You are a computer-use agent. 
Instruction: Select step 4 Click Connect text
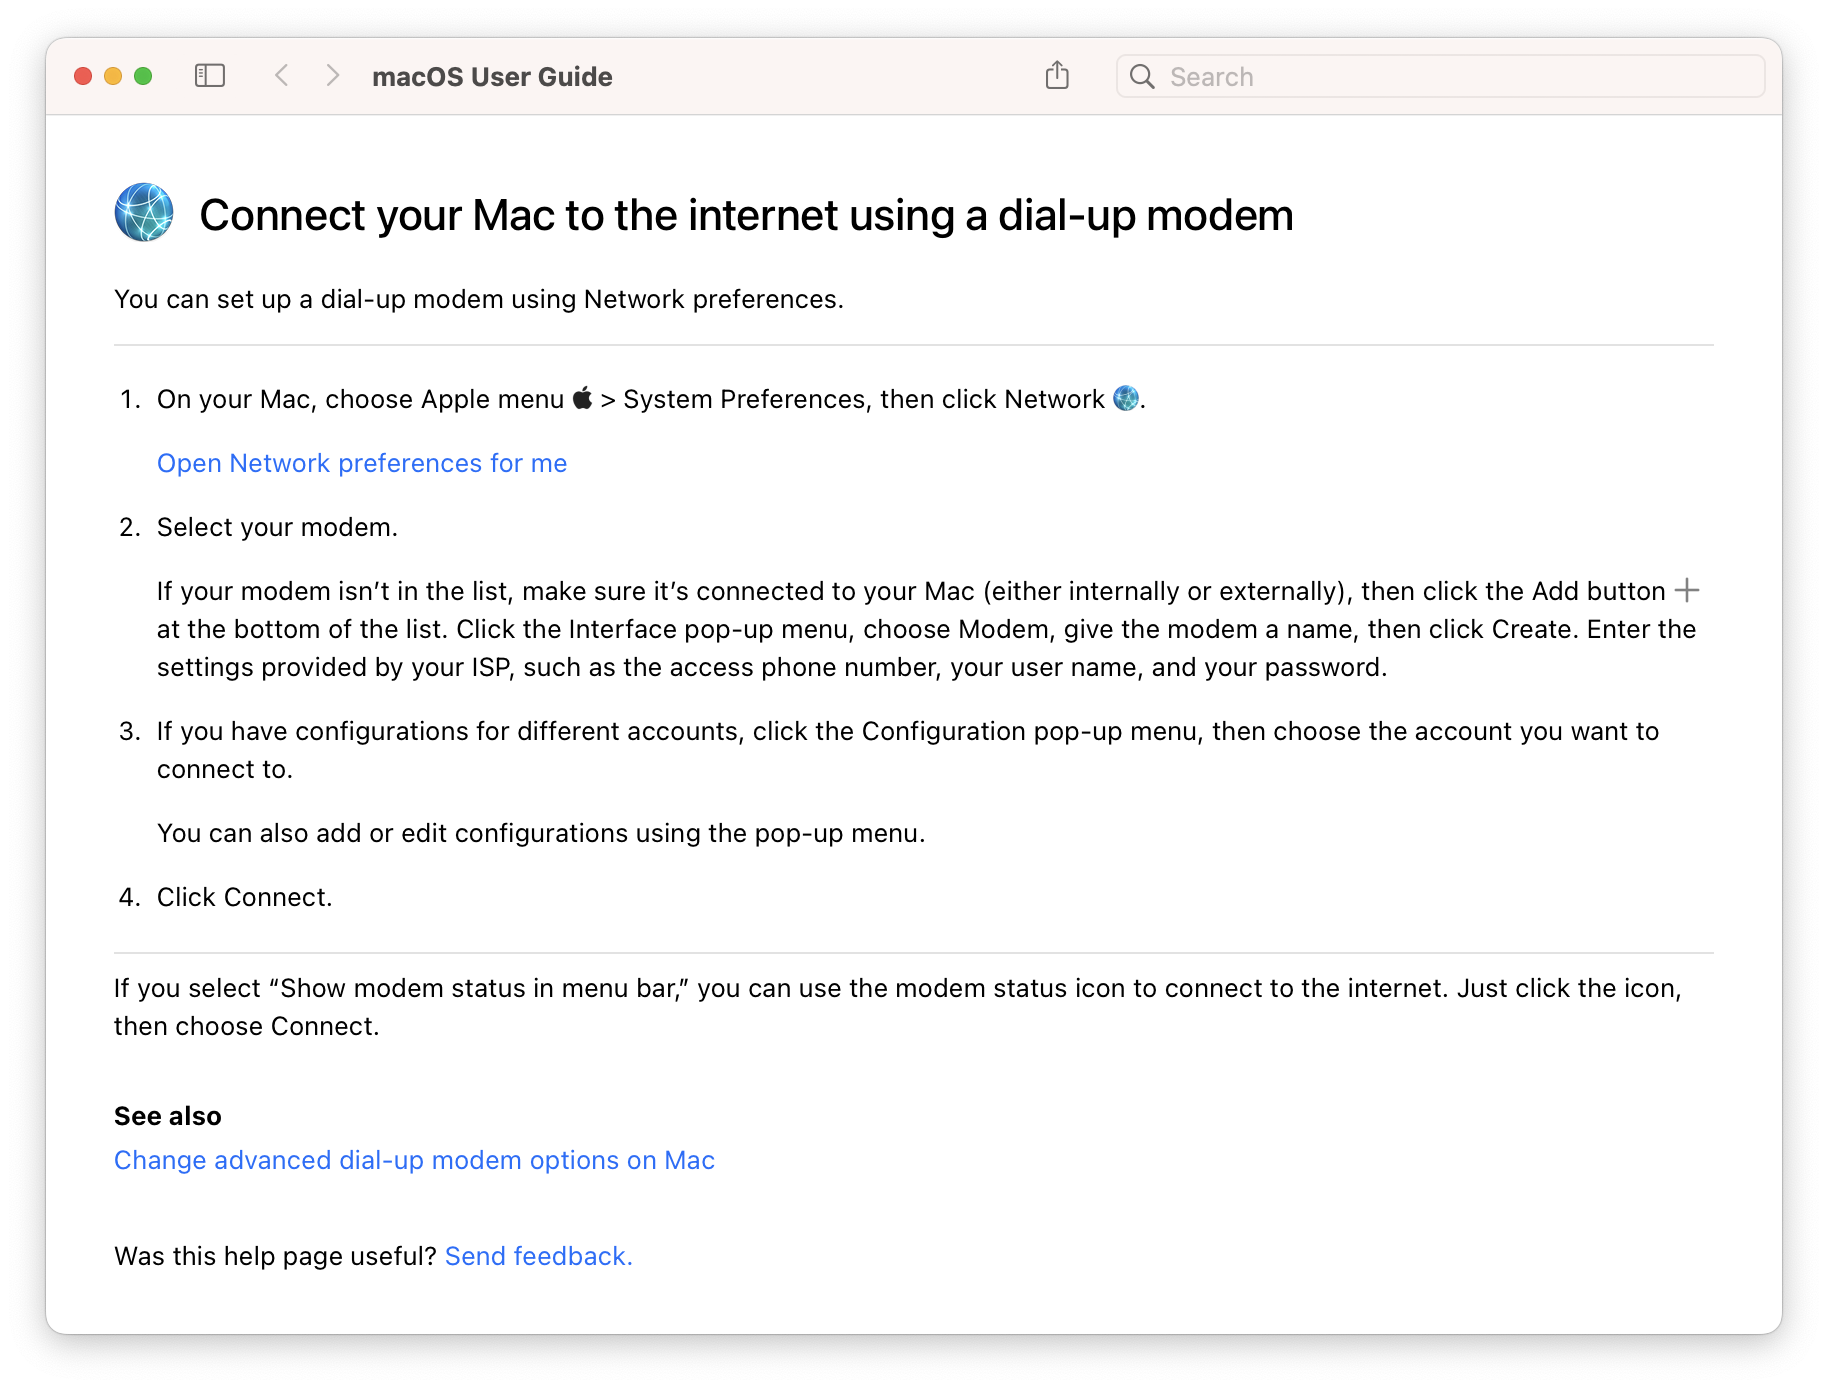pos(243,896)
